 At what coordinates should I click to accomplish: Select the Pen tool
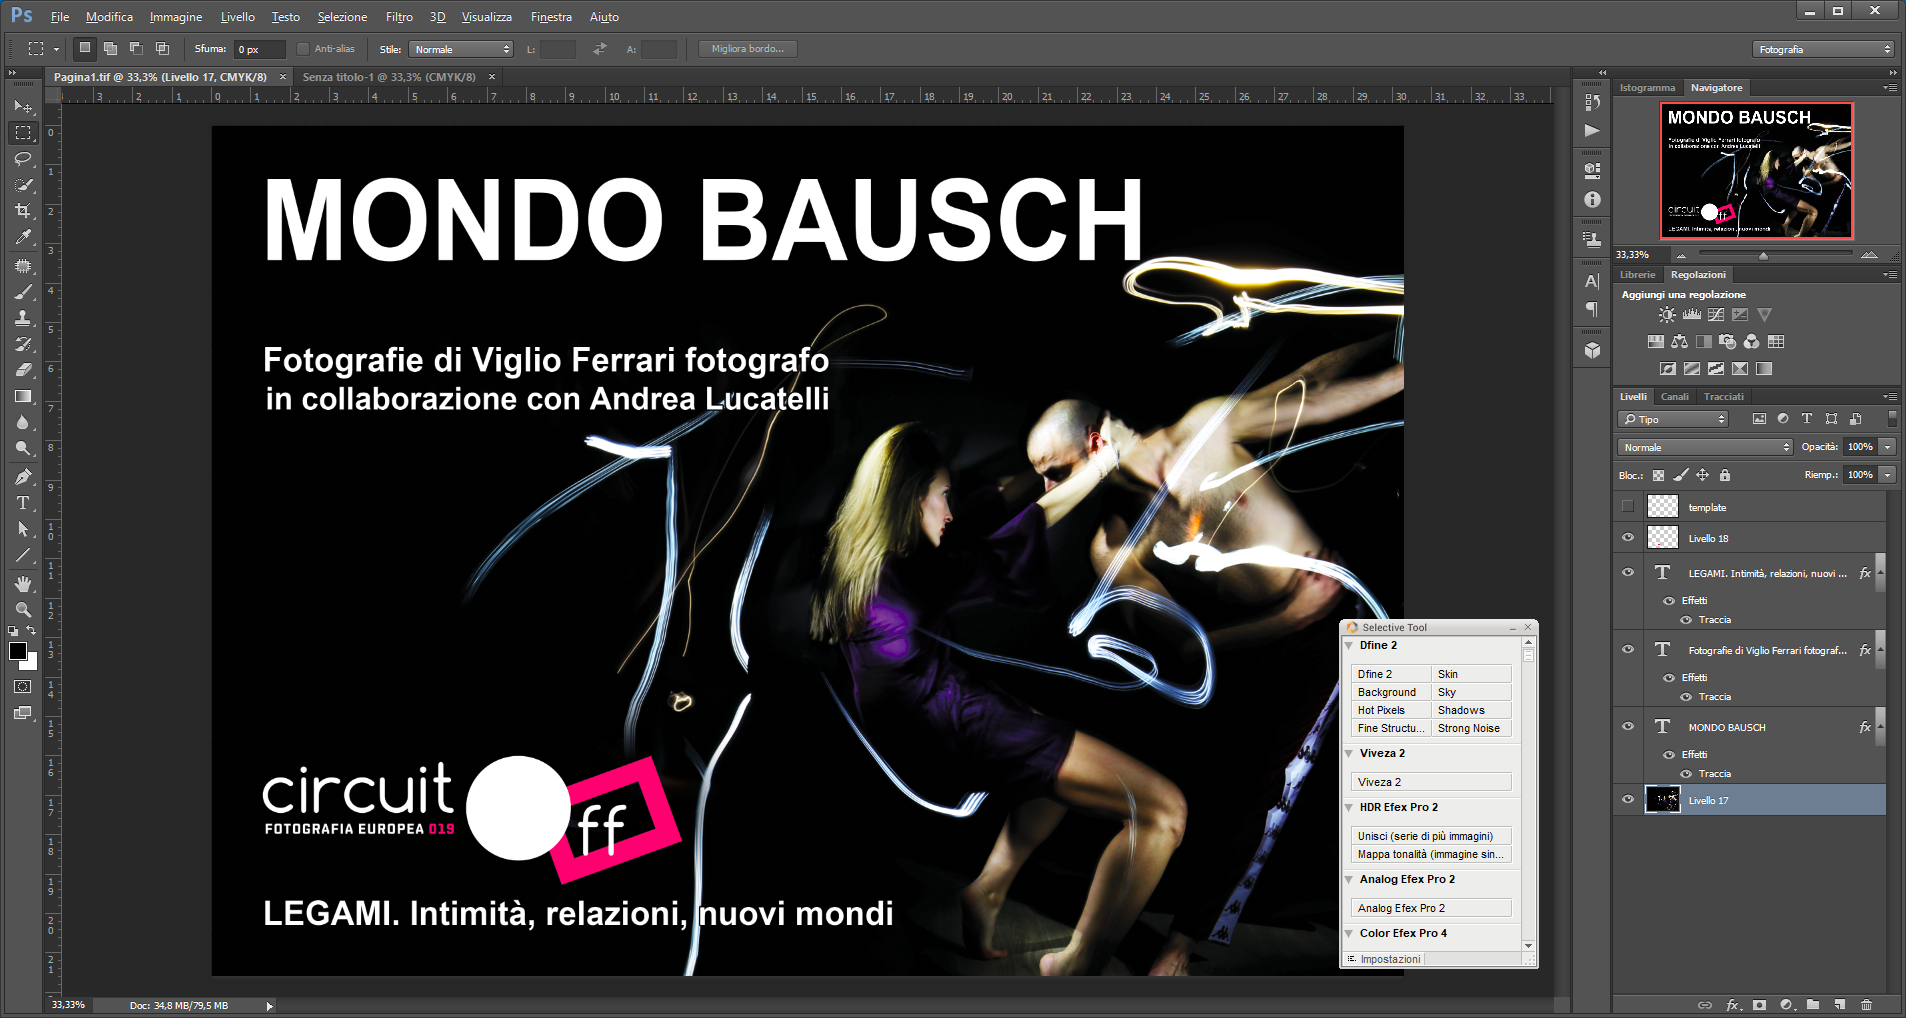[x=23, y=477]
